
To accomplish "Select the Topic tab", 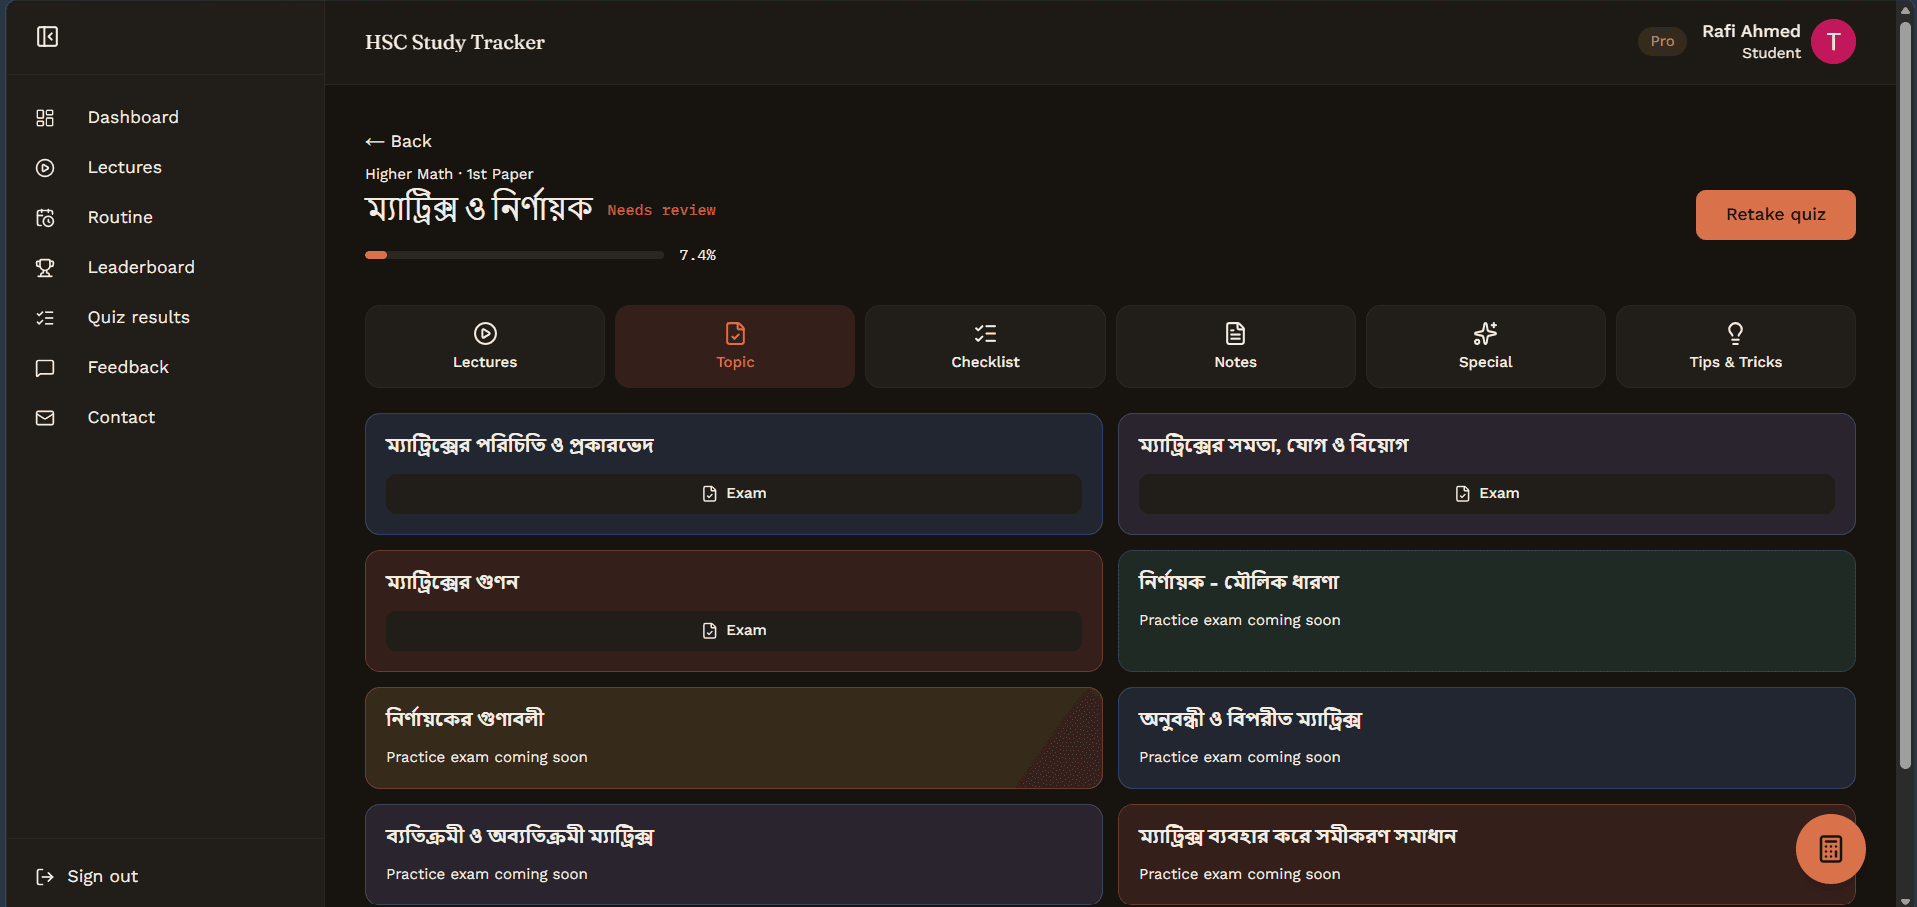I will [735, 346].
